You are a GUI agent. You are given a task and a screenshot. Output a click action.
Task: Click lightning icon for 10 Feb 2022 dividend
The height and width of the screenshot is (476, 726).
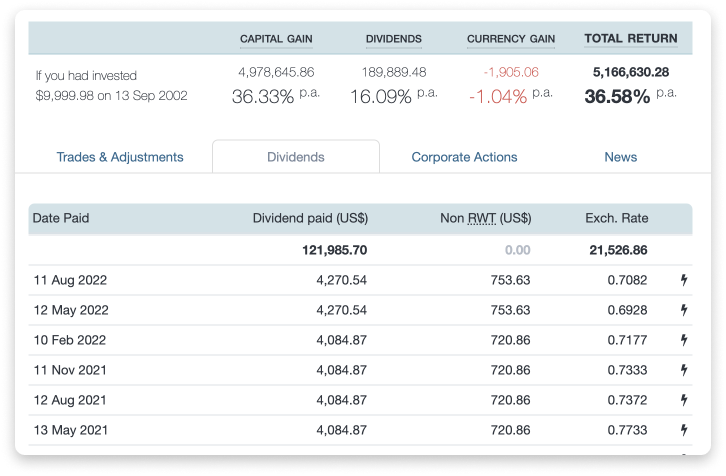(x=684, y=340)
